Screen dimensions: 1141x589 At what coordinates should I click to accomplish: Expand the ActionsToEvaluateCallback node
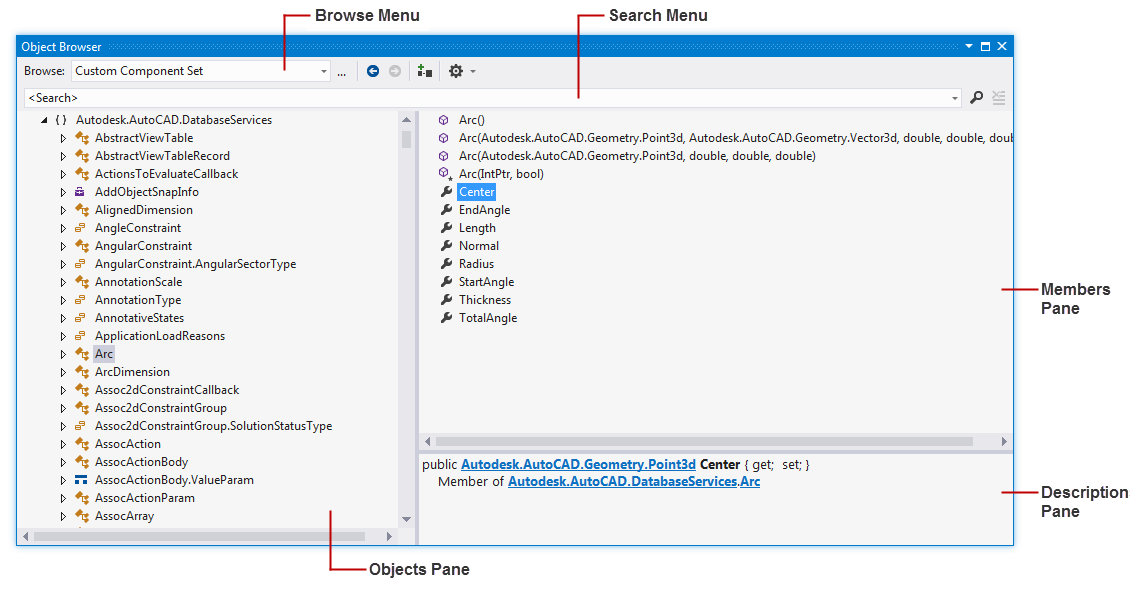63,174
